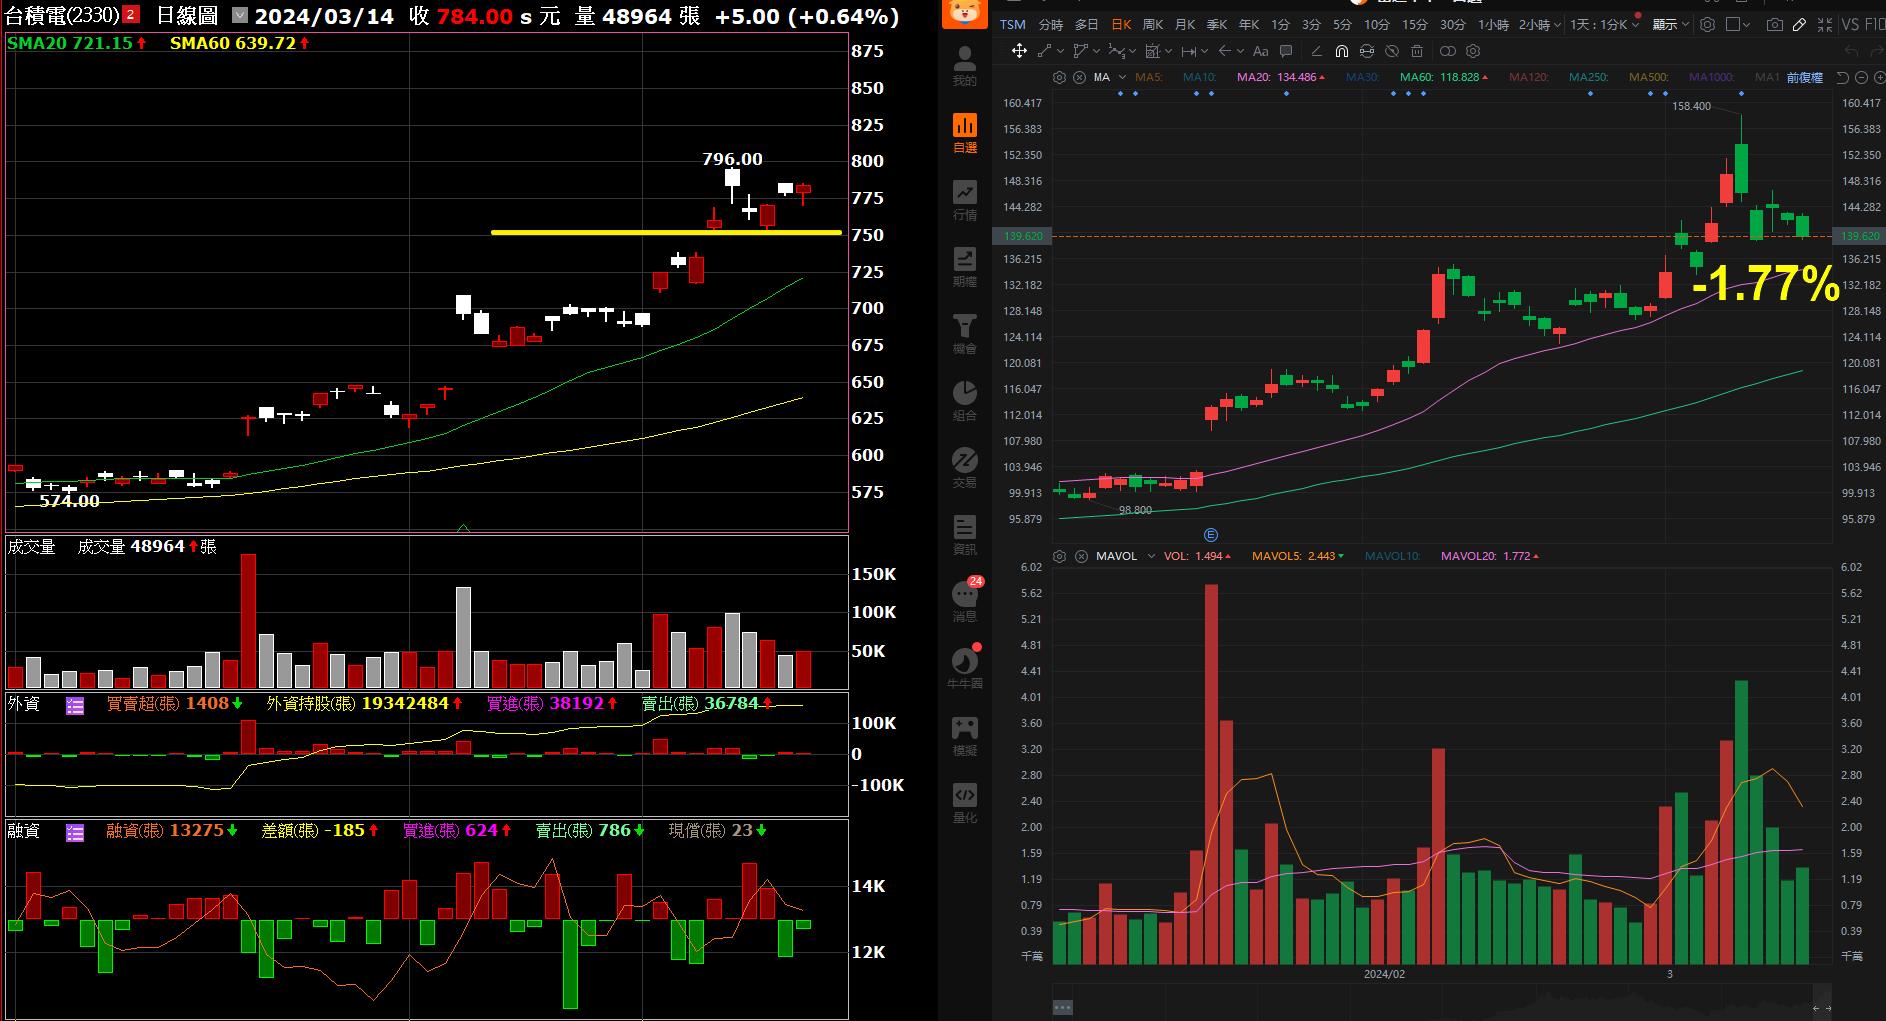Image resolution: width=1886 pixels, height=1021 pixels.
Task: Switch to 月K monthly tab
Action: [1185, 25]
